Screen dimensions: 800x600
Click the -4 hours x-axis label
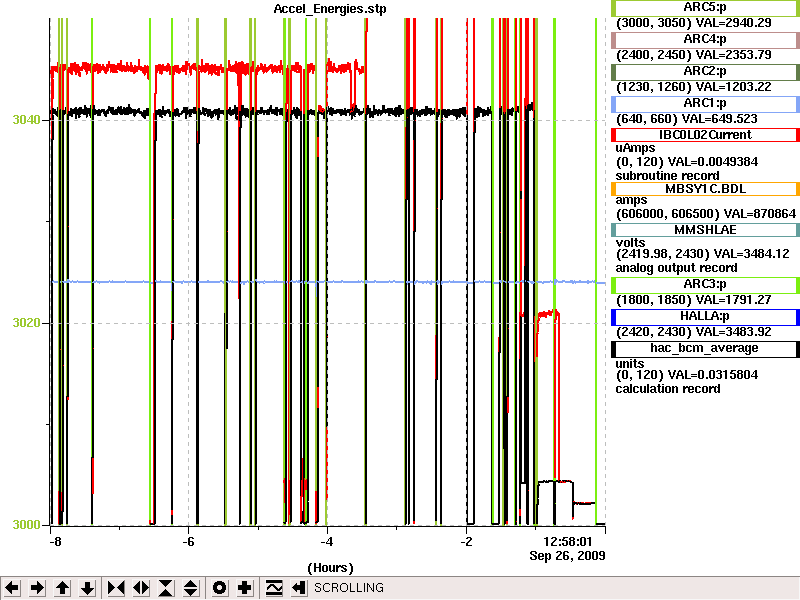(327, 541)
